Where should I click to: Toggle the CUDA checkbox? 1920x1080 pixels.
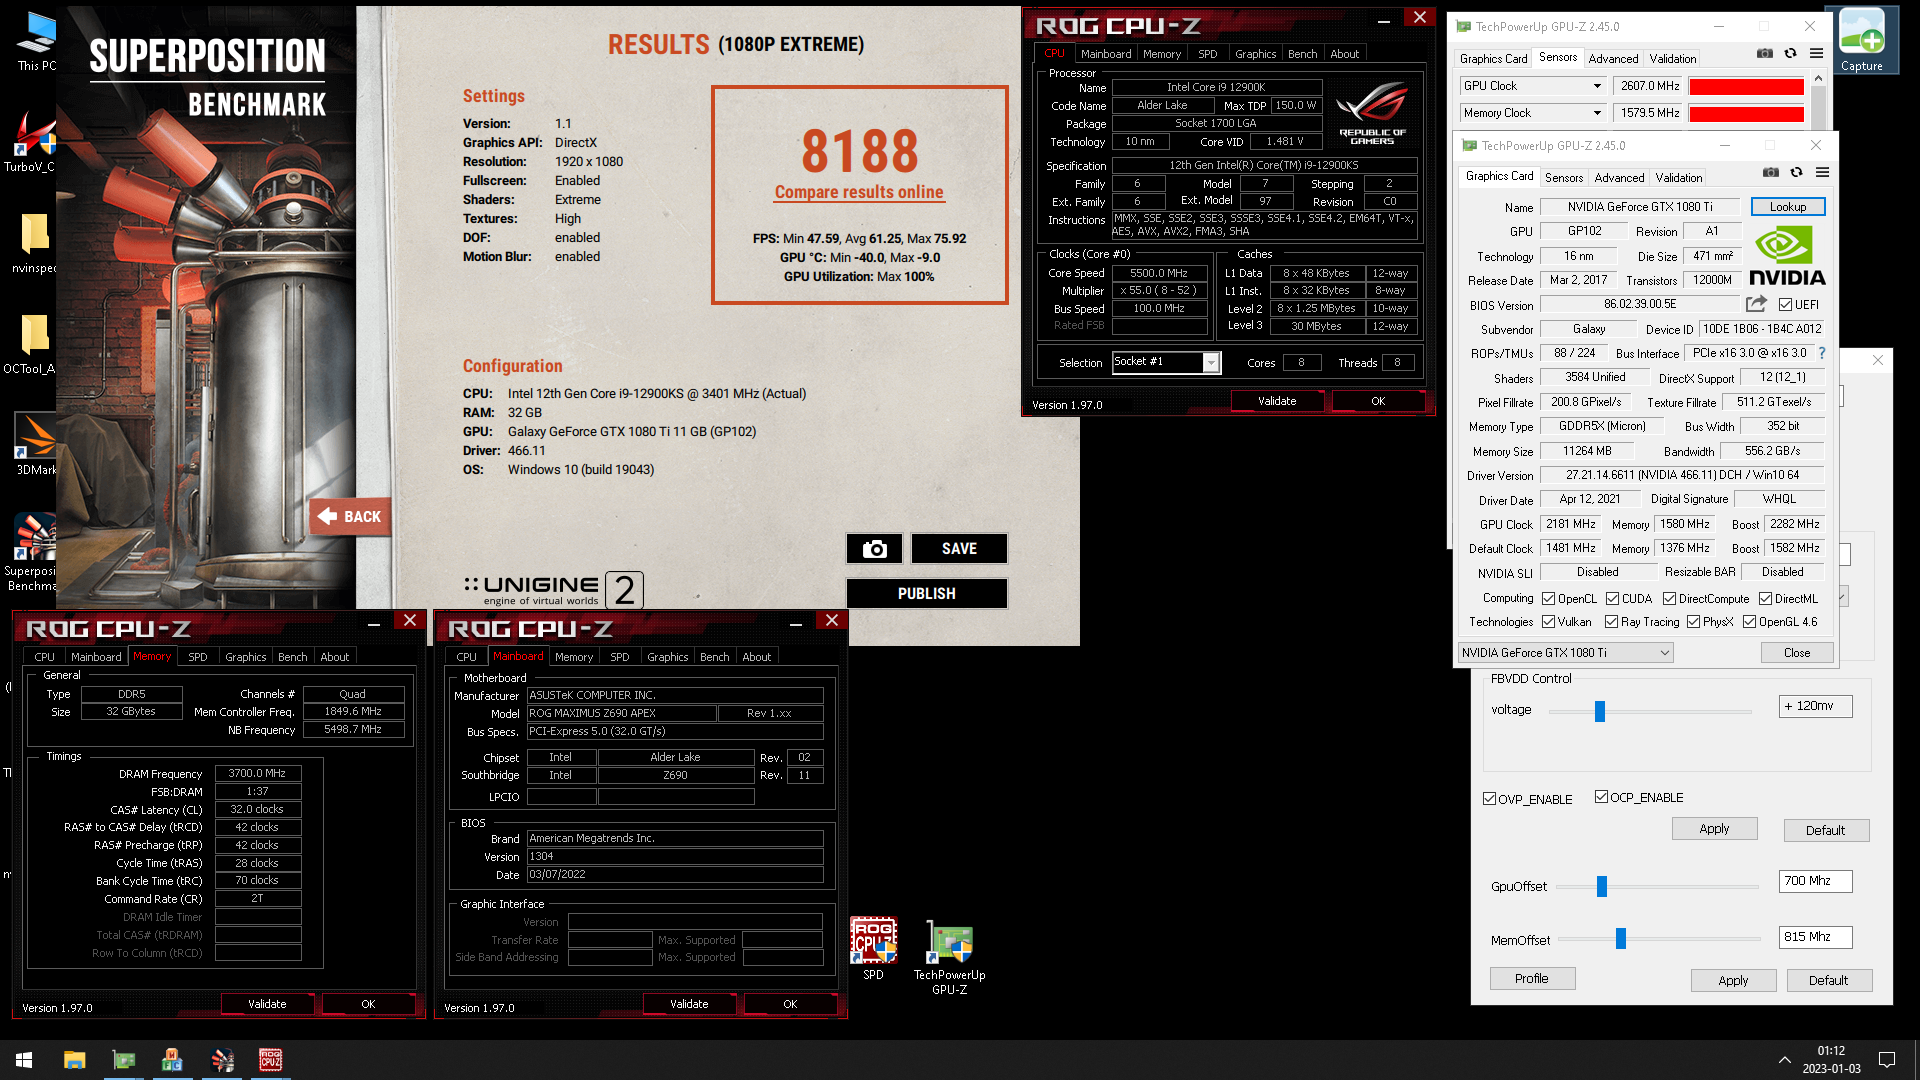coord(1613,599)
